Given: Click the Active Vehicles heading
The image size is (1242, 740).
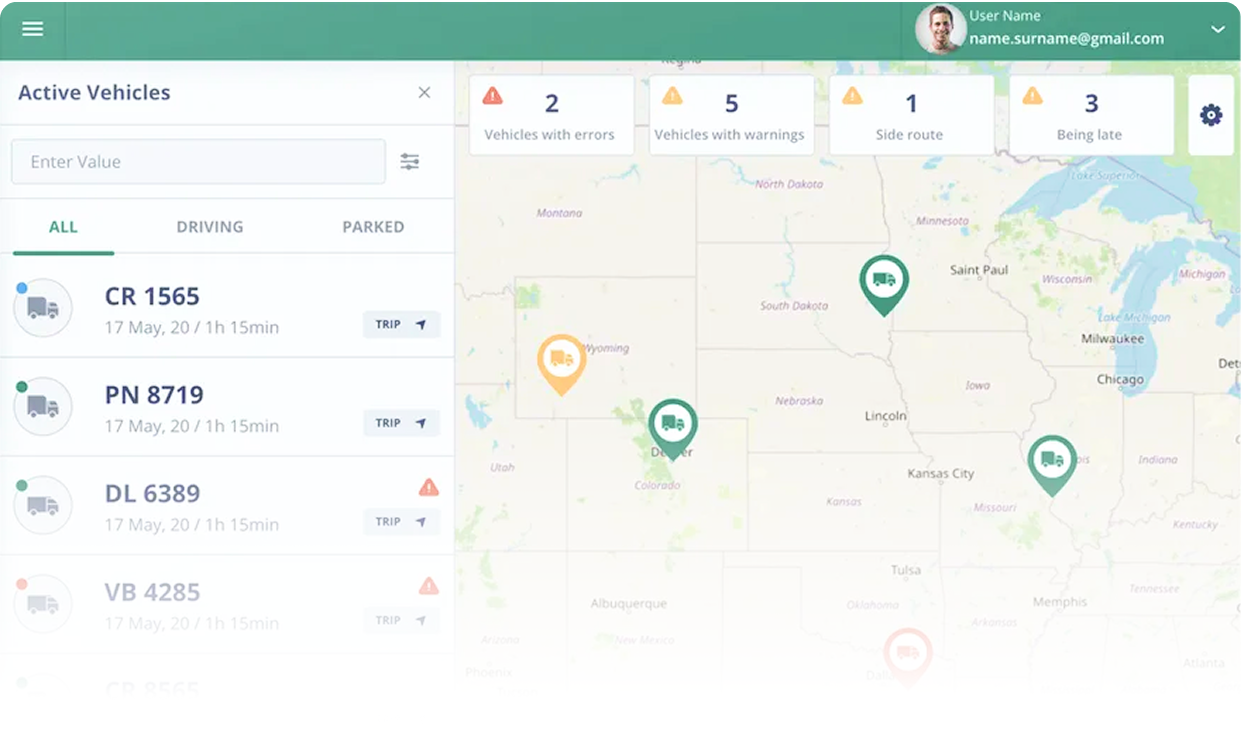Looking at the screenshot, I should tap(94, 92).
